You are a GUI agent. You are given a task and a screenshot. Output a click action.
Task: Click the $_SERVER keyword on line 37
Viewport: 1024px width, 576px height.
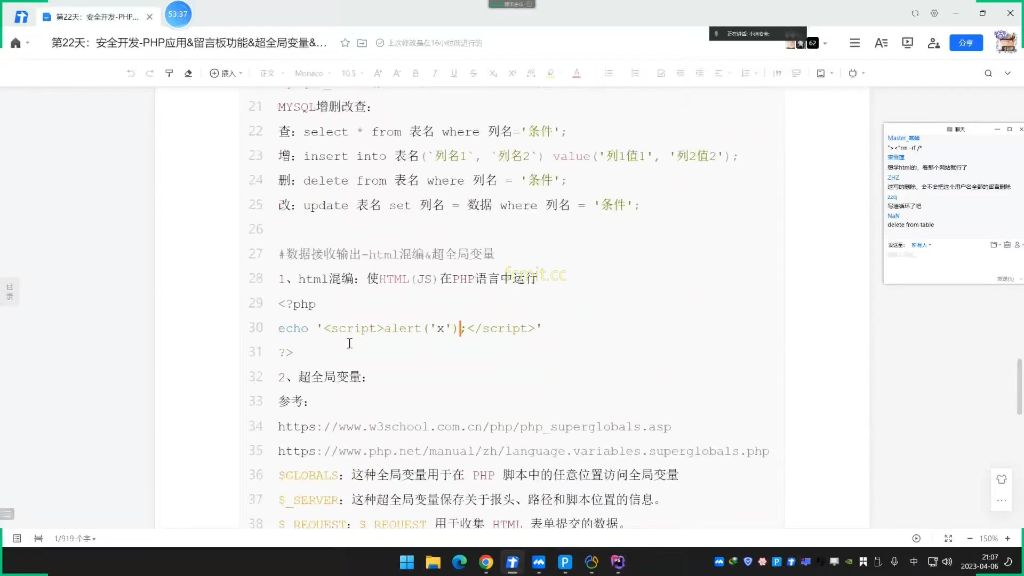coord(308,500)
